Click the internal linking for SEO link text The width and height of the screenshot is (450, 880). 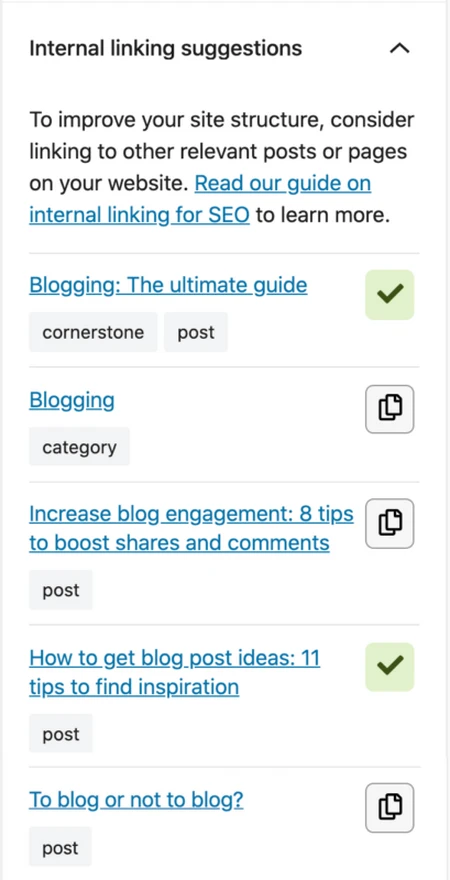tap(139, 216)
